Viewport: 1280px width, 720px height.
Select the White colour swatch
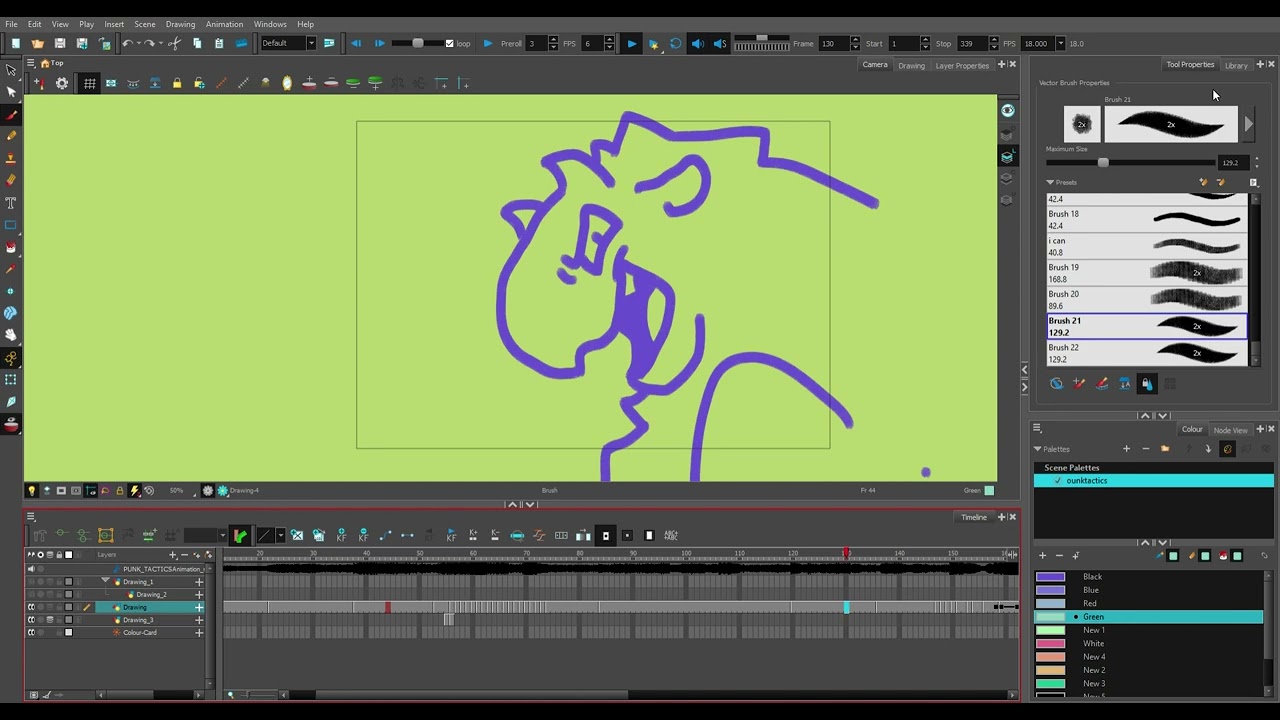pos(1050,644)
